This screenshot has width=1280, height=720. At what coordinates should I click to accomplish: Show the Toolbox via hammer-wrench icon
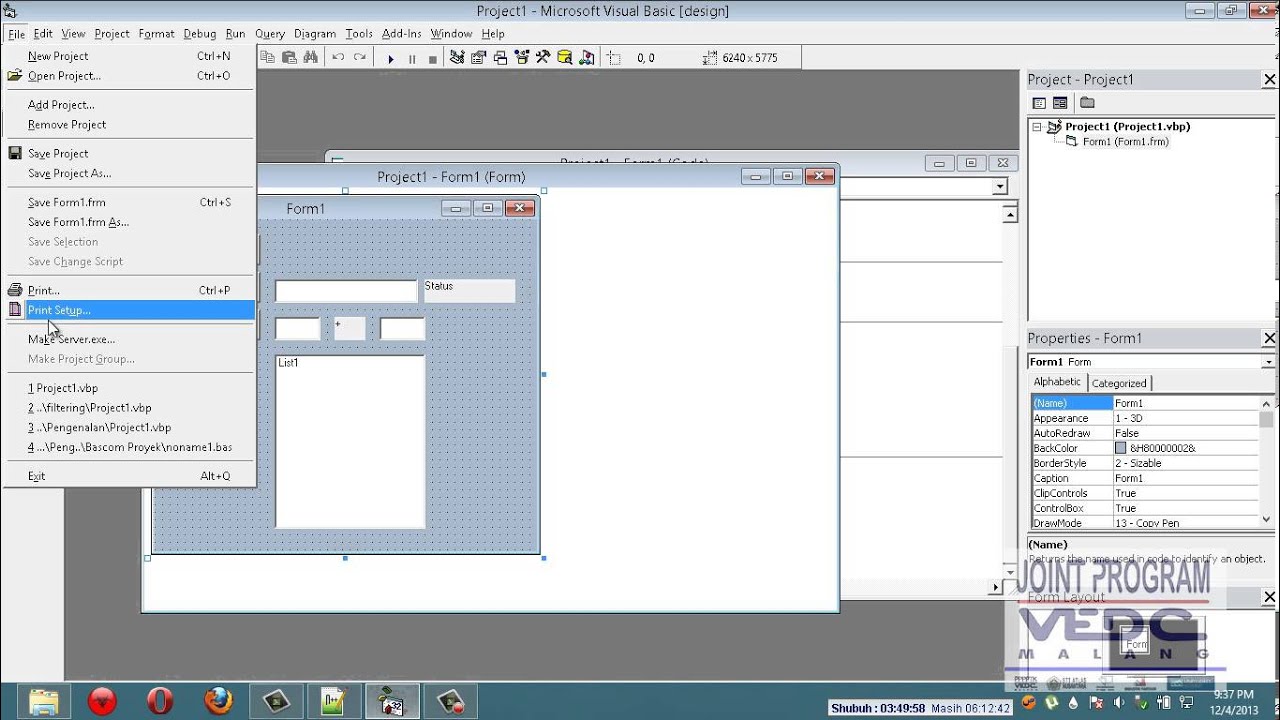(543, 58)
